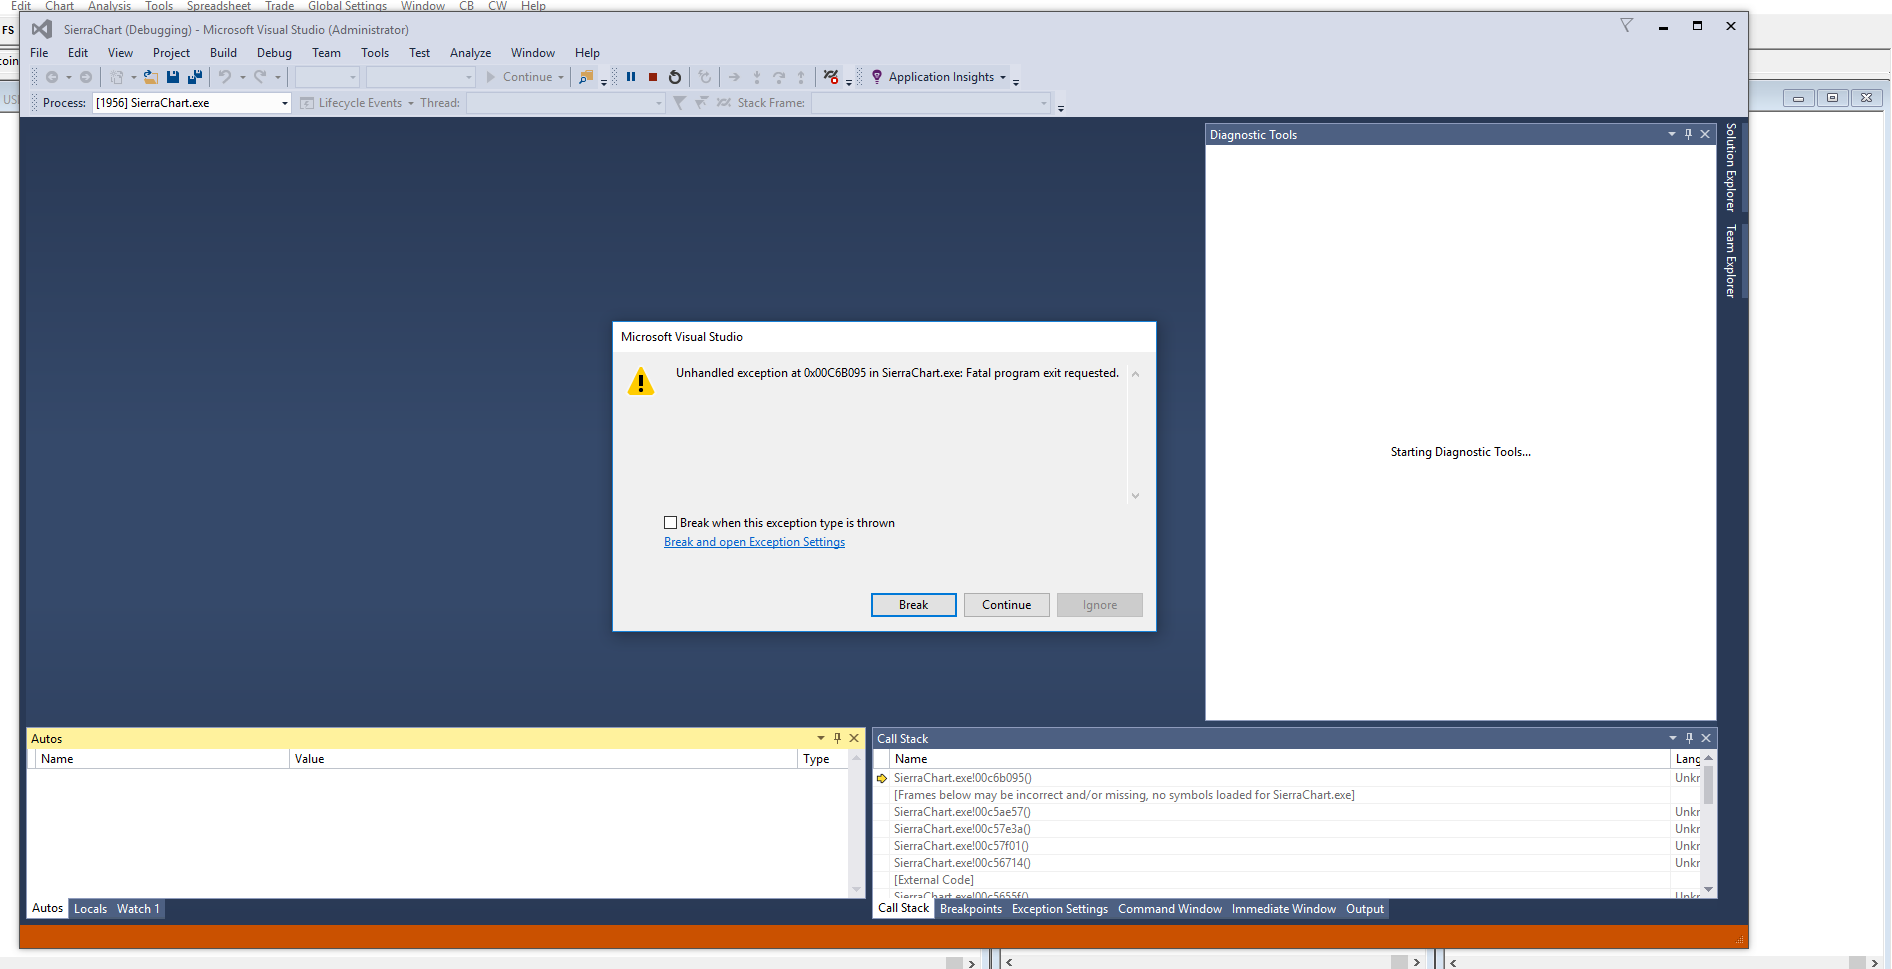The width and height of the screenshot is (1892, 969).
Task: Click the Save All toolbar icon
Action: [x=195, y=77]
